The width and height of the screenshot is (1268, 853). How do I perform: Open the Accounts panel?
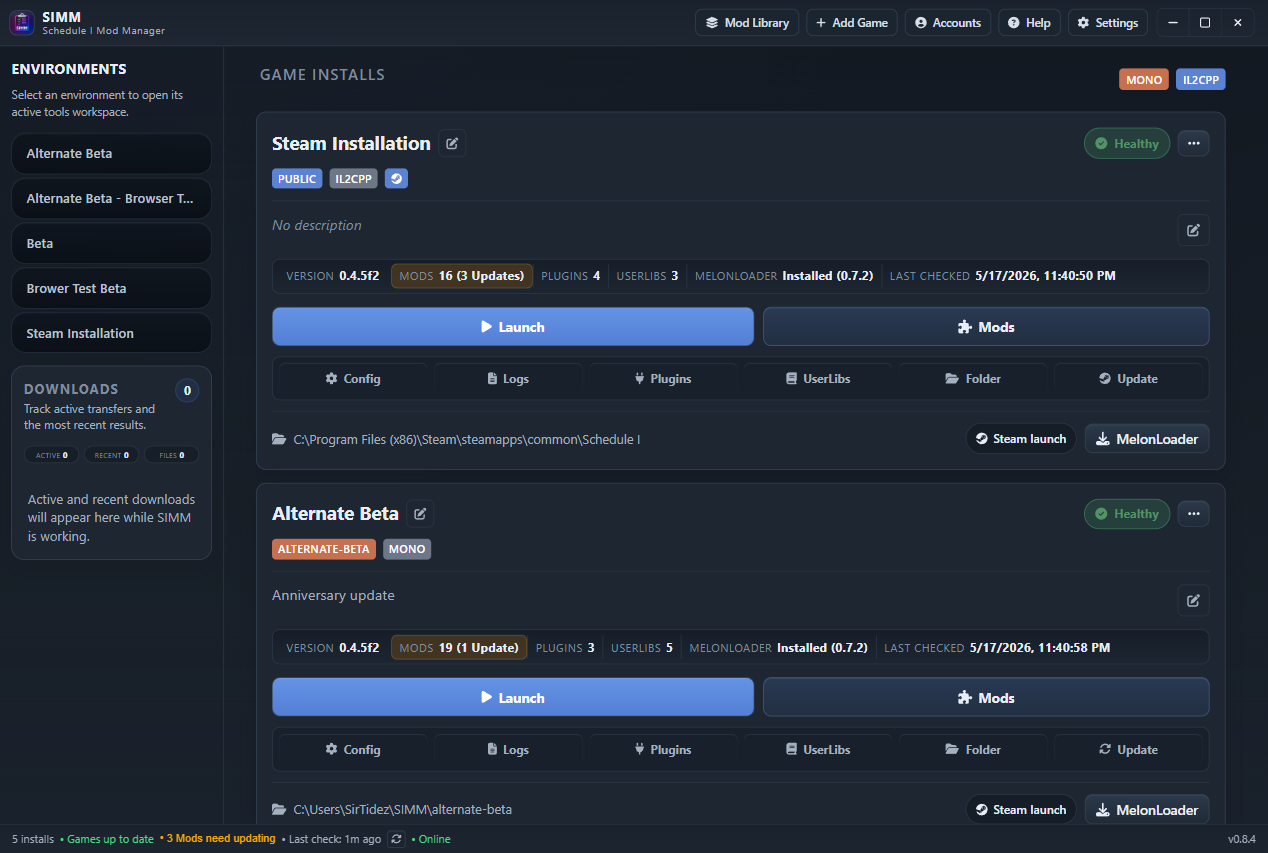948,23
